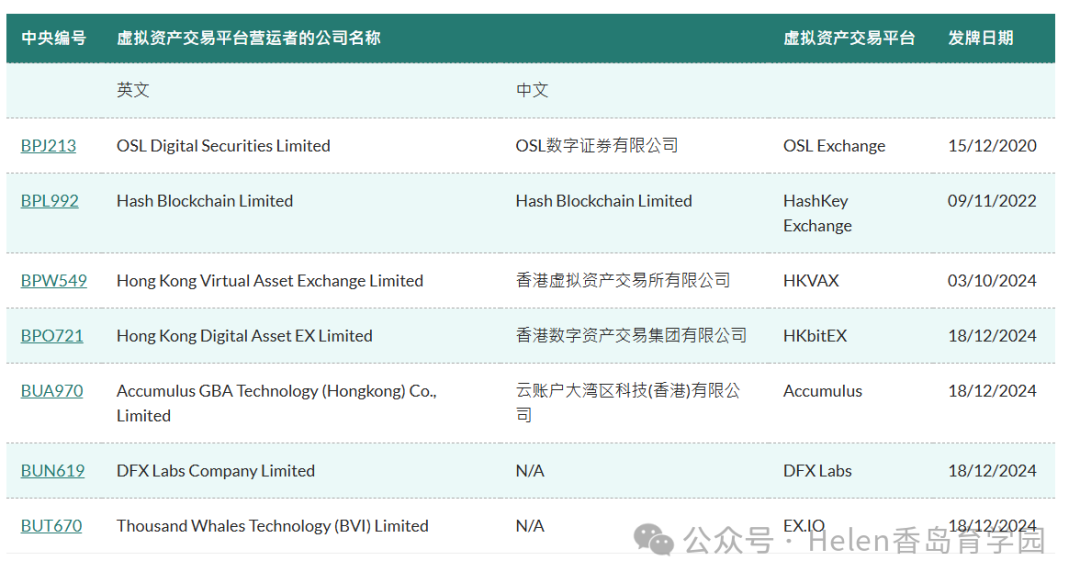Screen dimensions: 1080x583
Task: Open license record BUA970
Action: [x=51, y=391]
